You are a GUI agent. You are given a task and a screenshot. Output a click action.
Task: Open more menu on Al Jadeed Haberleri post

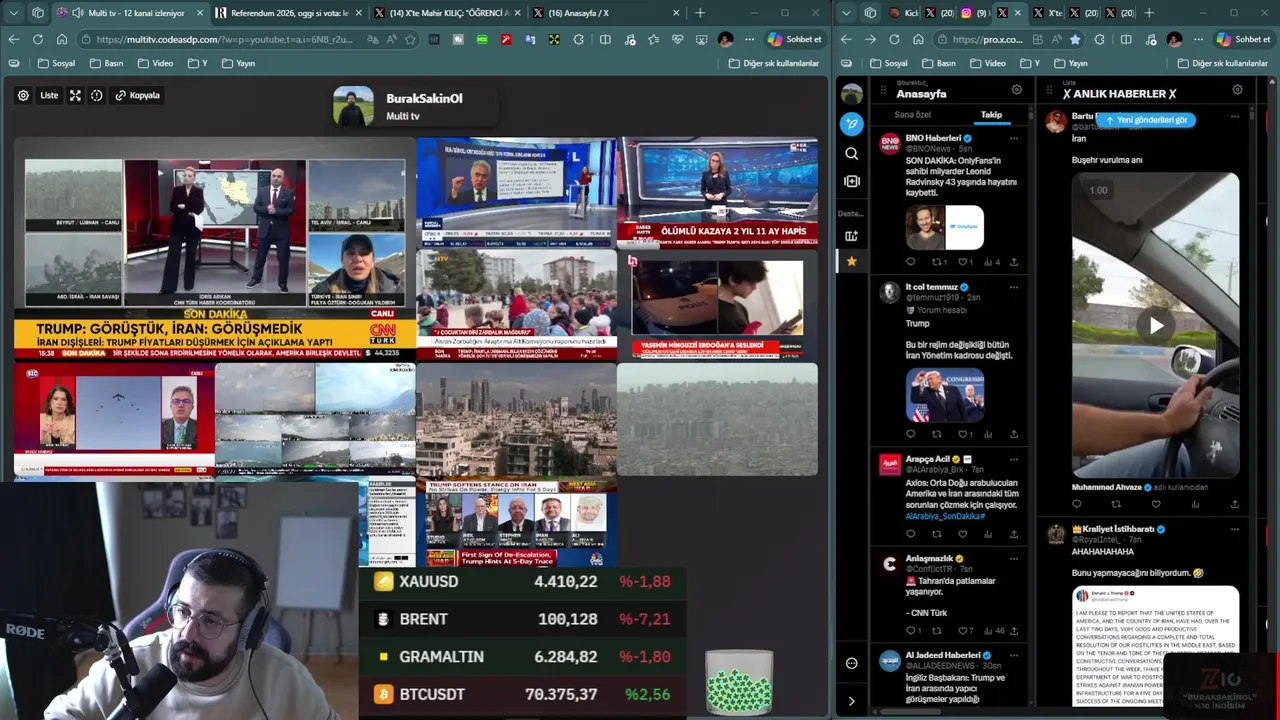click(x=1014, y=655)
